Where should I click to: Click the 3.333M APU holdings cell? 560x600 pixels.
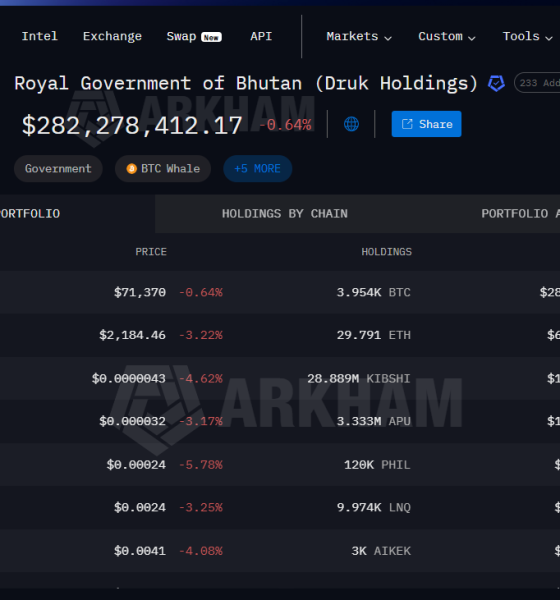click(374, 421)
